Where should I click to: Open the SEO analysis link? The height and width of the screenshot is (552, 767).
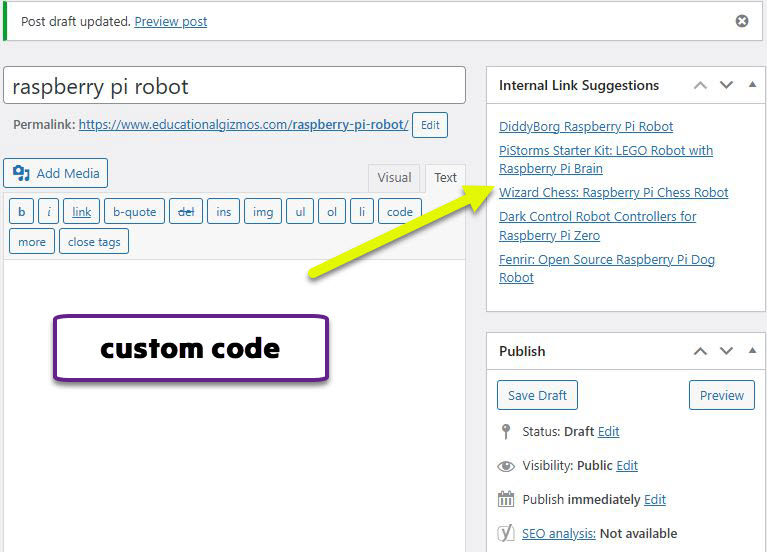click(x=559, y=533)
